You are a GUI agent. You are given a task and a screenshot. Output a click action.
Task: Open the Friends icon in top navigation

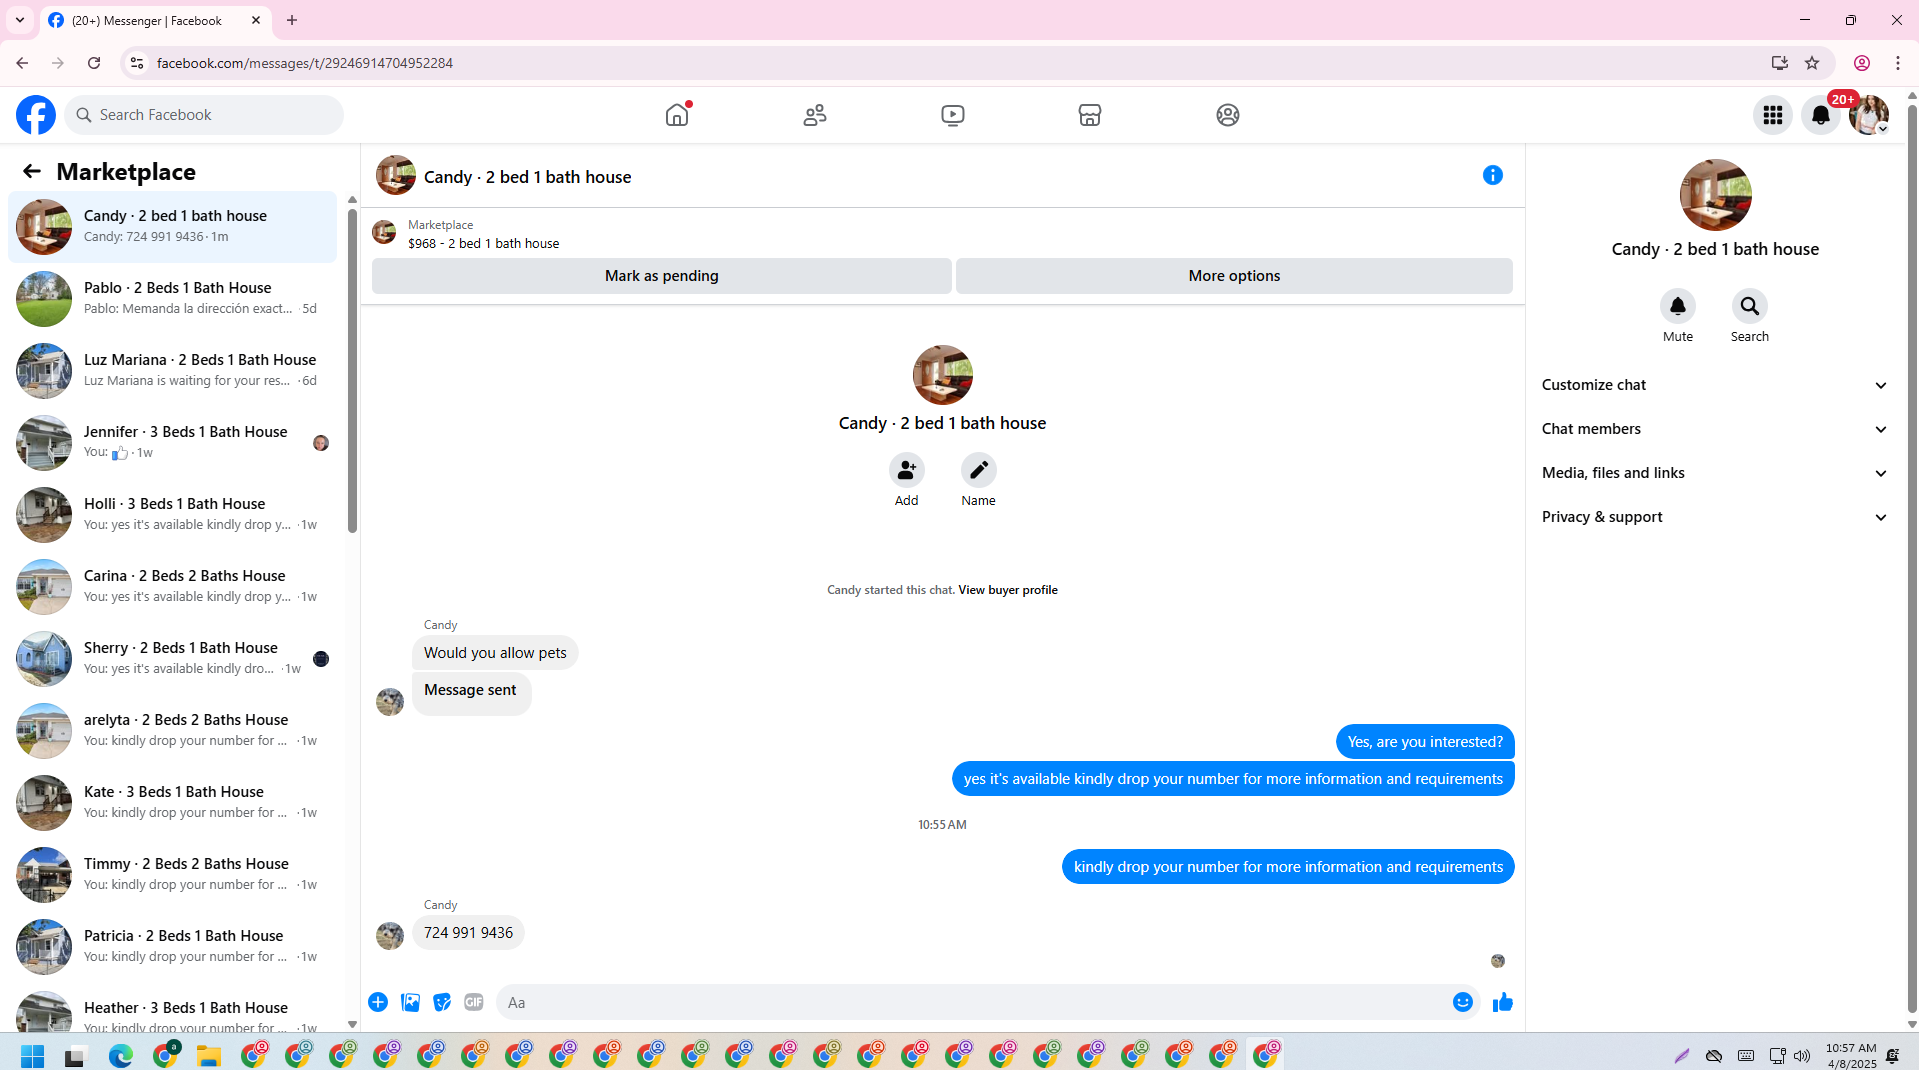pyautogui.click(x=815, y=115)
